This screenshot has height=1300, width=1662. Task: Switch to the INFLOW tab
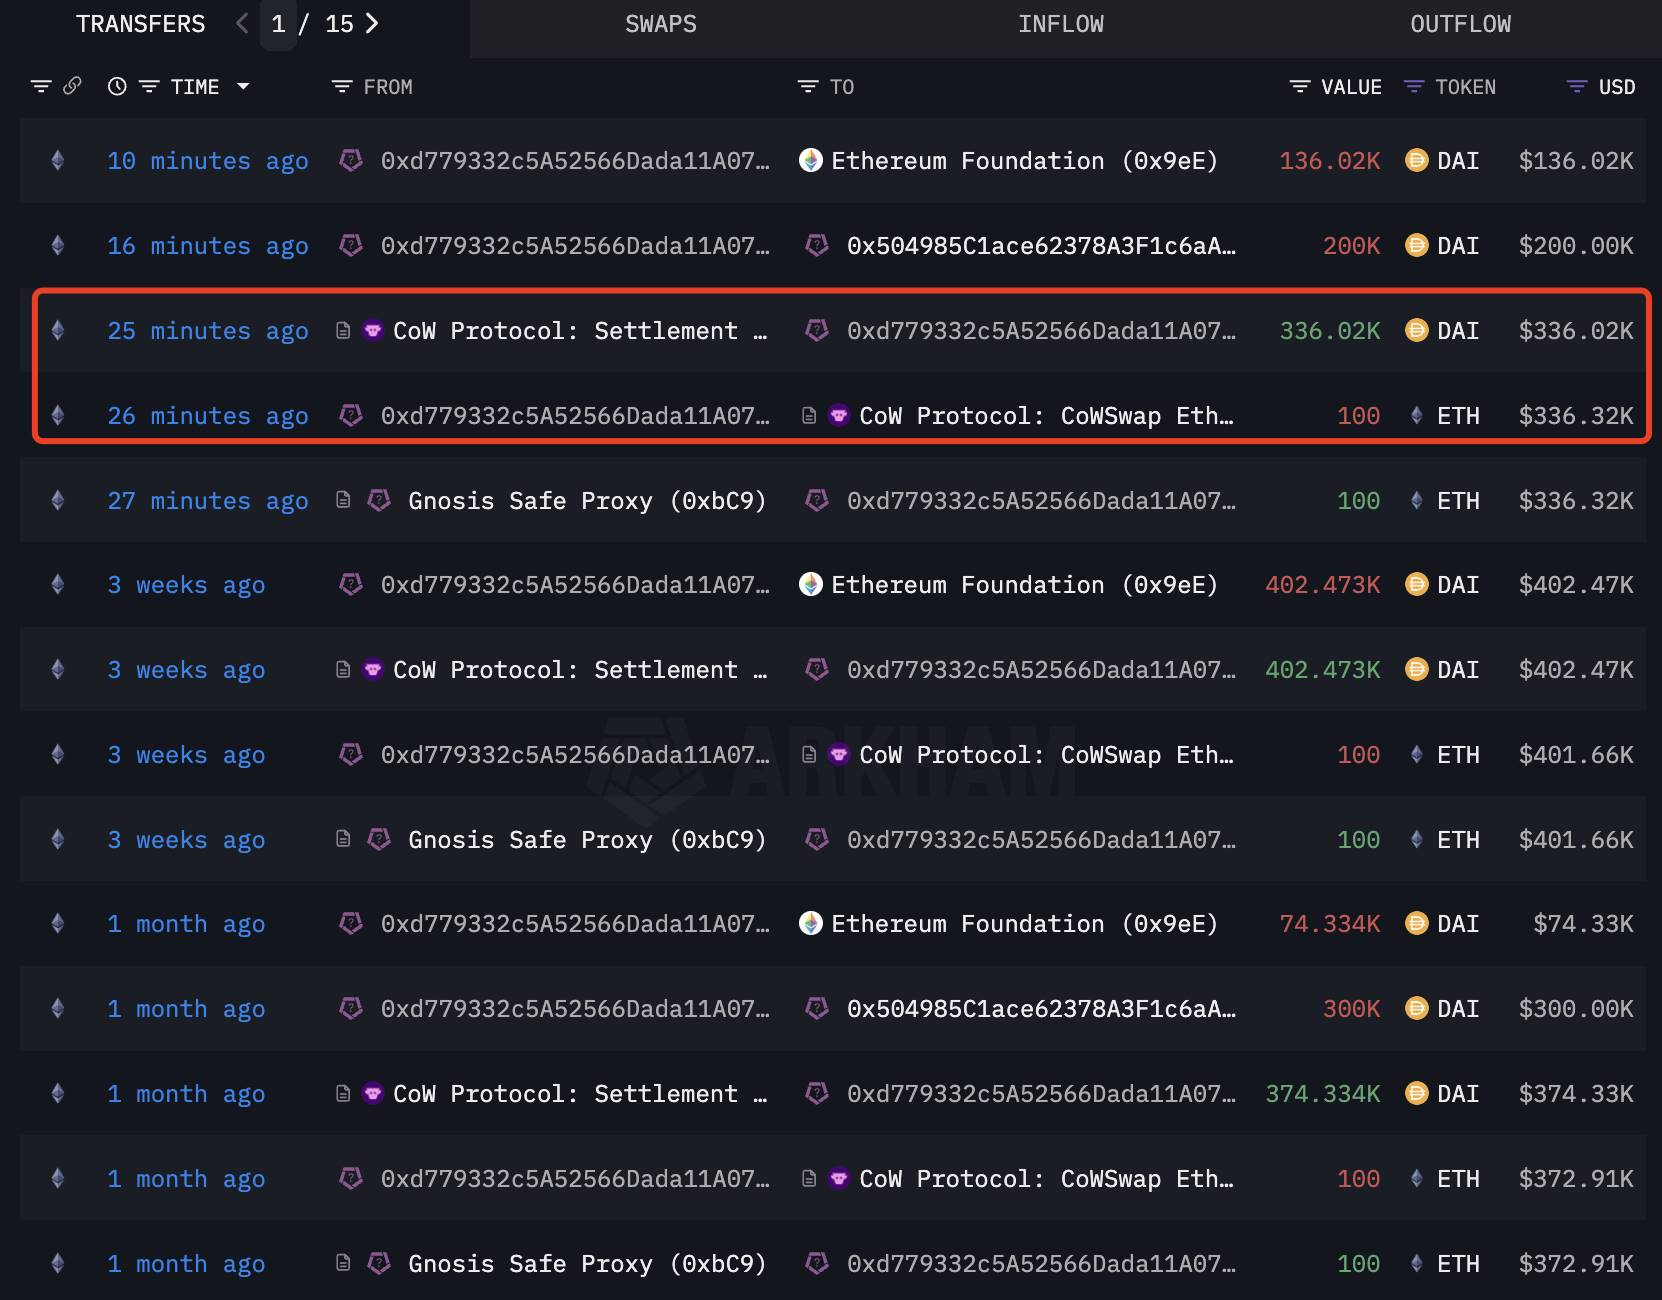1061,24
